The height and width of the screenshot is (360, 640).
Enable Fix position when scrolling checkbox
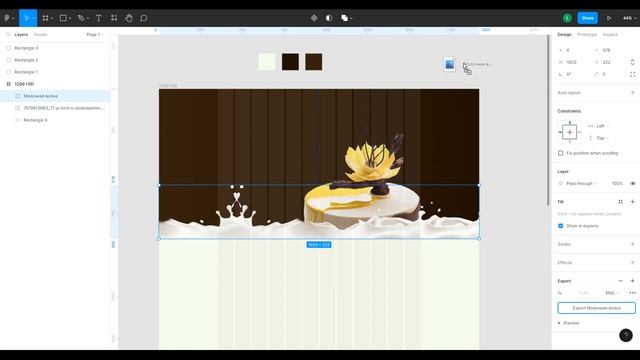pos(560,153)
